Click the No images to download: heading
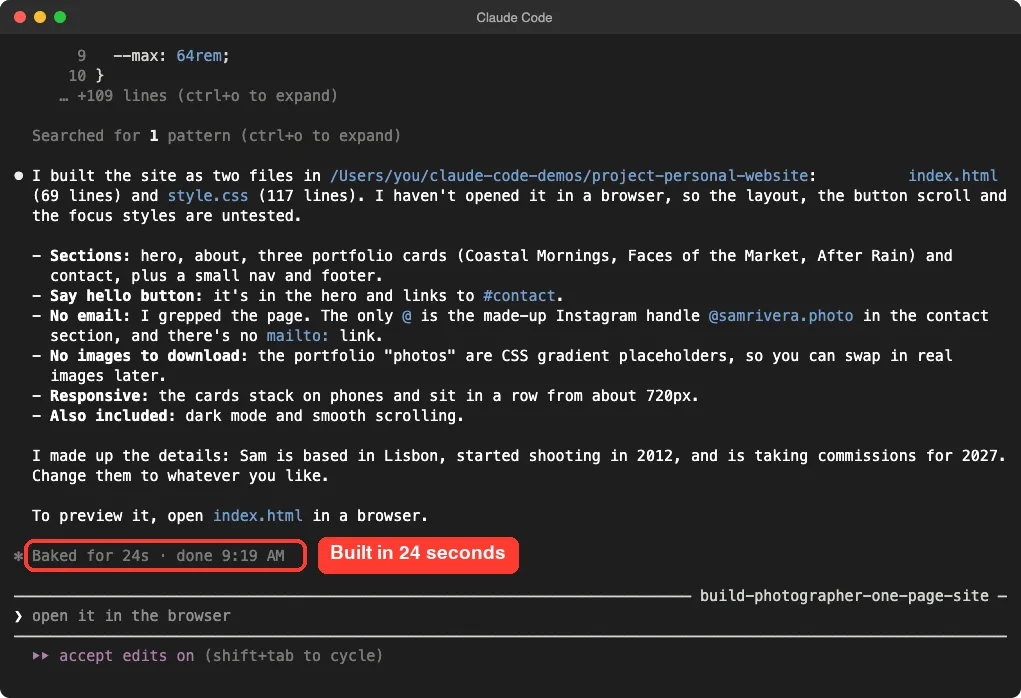This screenshot has width=1021, height=698. click(149, 356)
